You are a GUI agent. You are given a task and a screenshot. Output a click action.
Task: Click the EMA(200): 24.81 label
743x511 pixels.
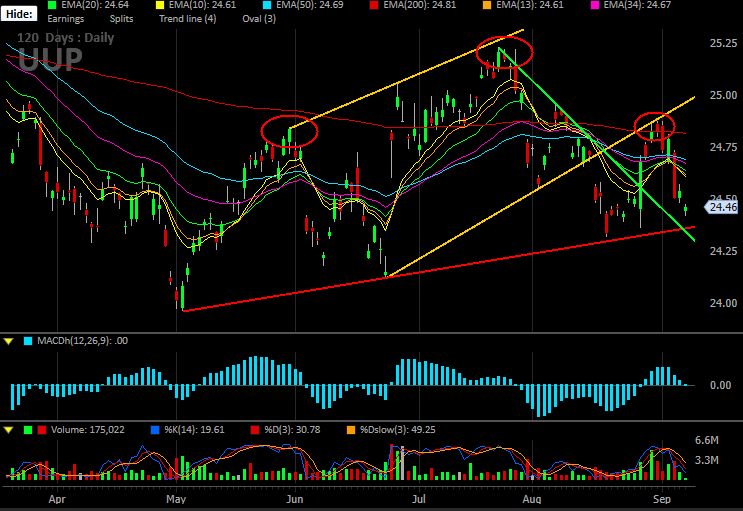(420, 5)
